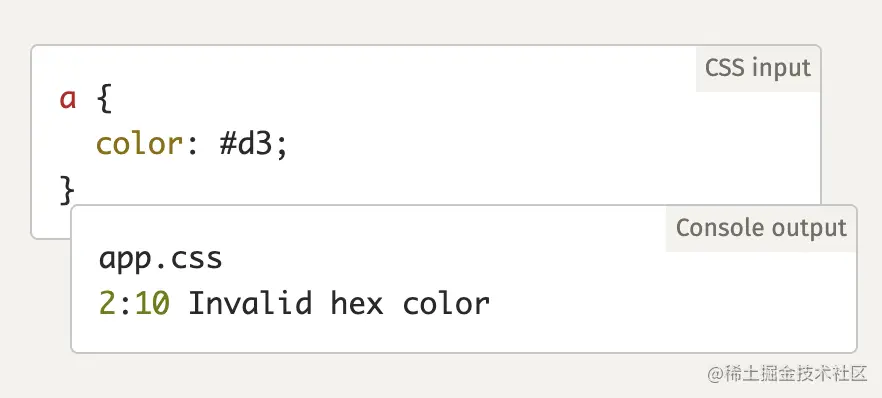Click the closing curly brace
The width and height of the screenshot is (882, 398).
[68, 191]
